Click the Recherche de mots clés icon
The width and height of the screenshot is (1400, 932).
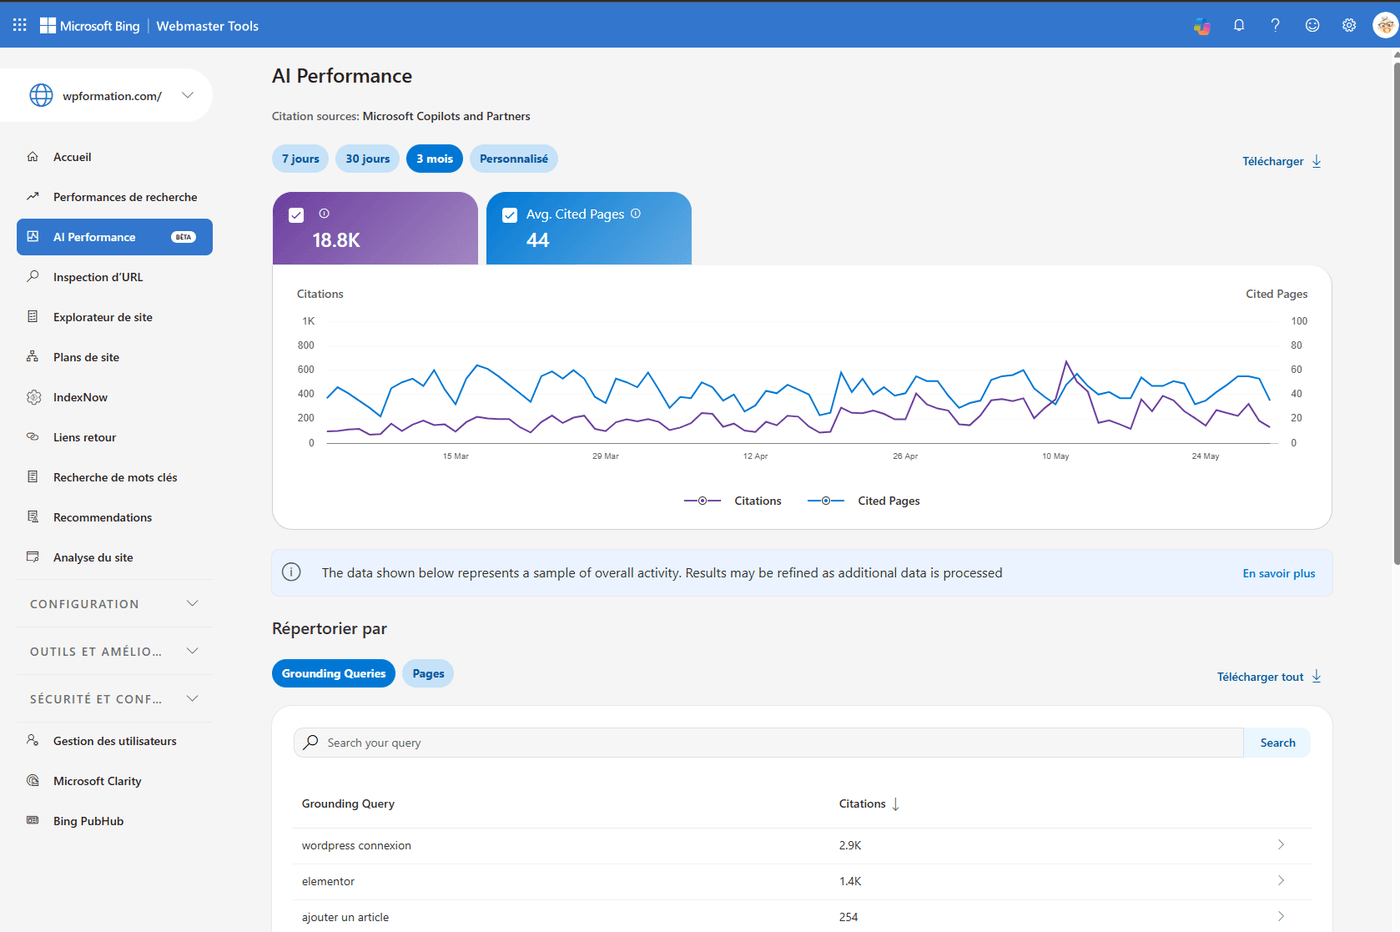33,477
